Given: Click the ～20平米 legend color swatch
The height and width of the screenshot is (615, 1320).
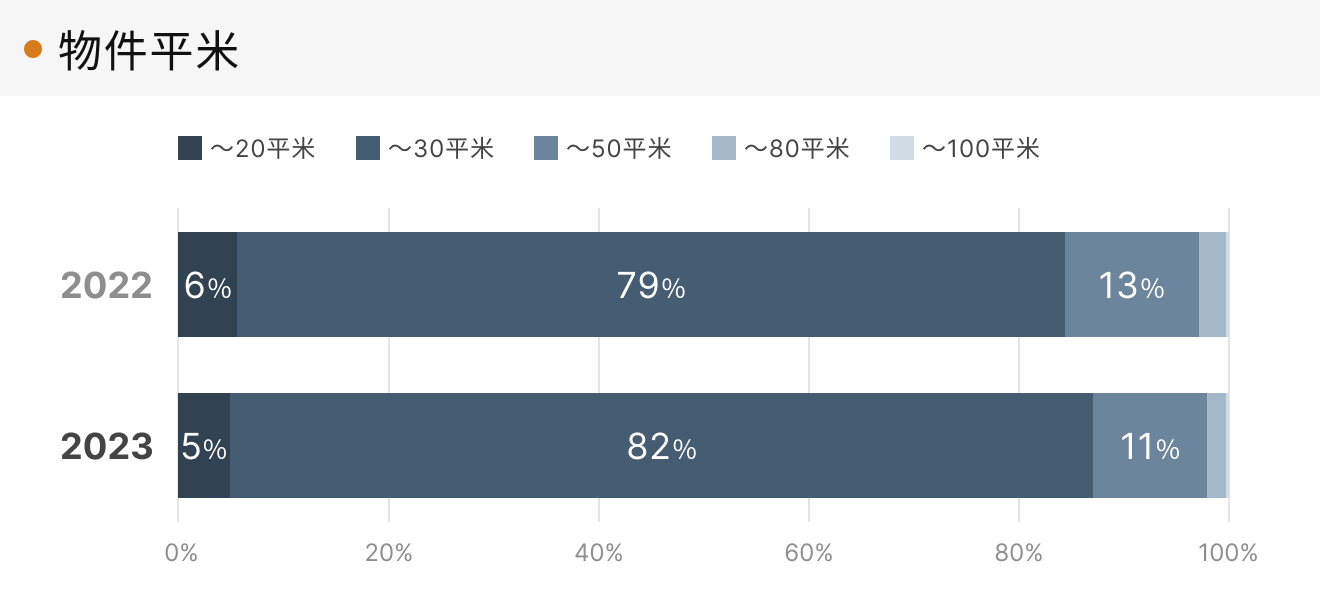Looking at the screenshot, I should 190,148.
